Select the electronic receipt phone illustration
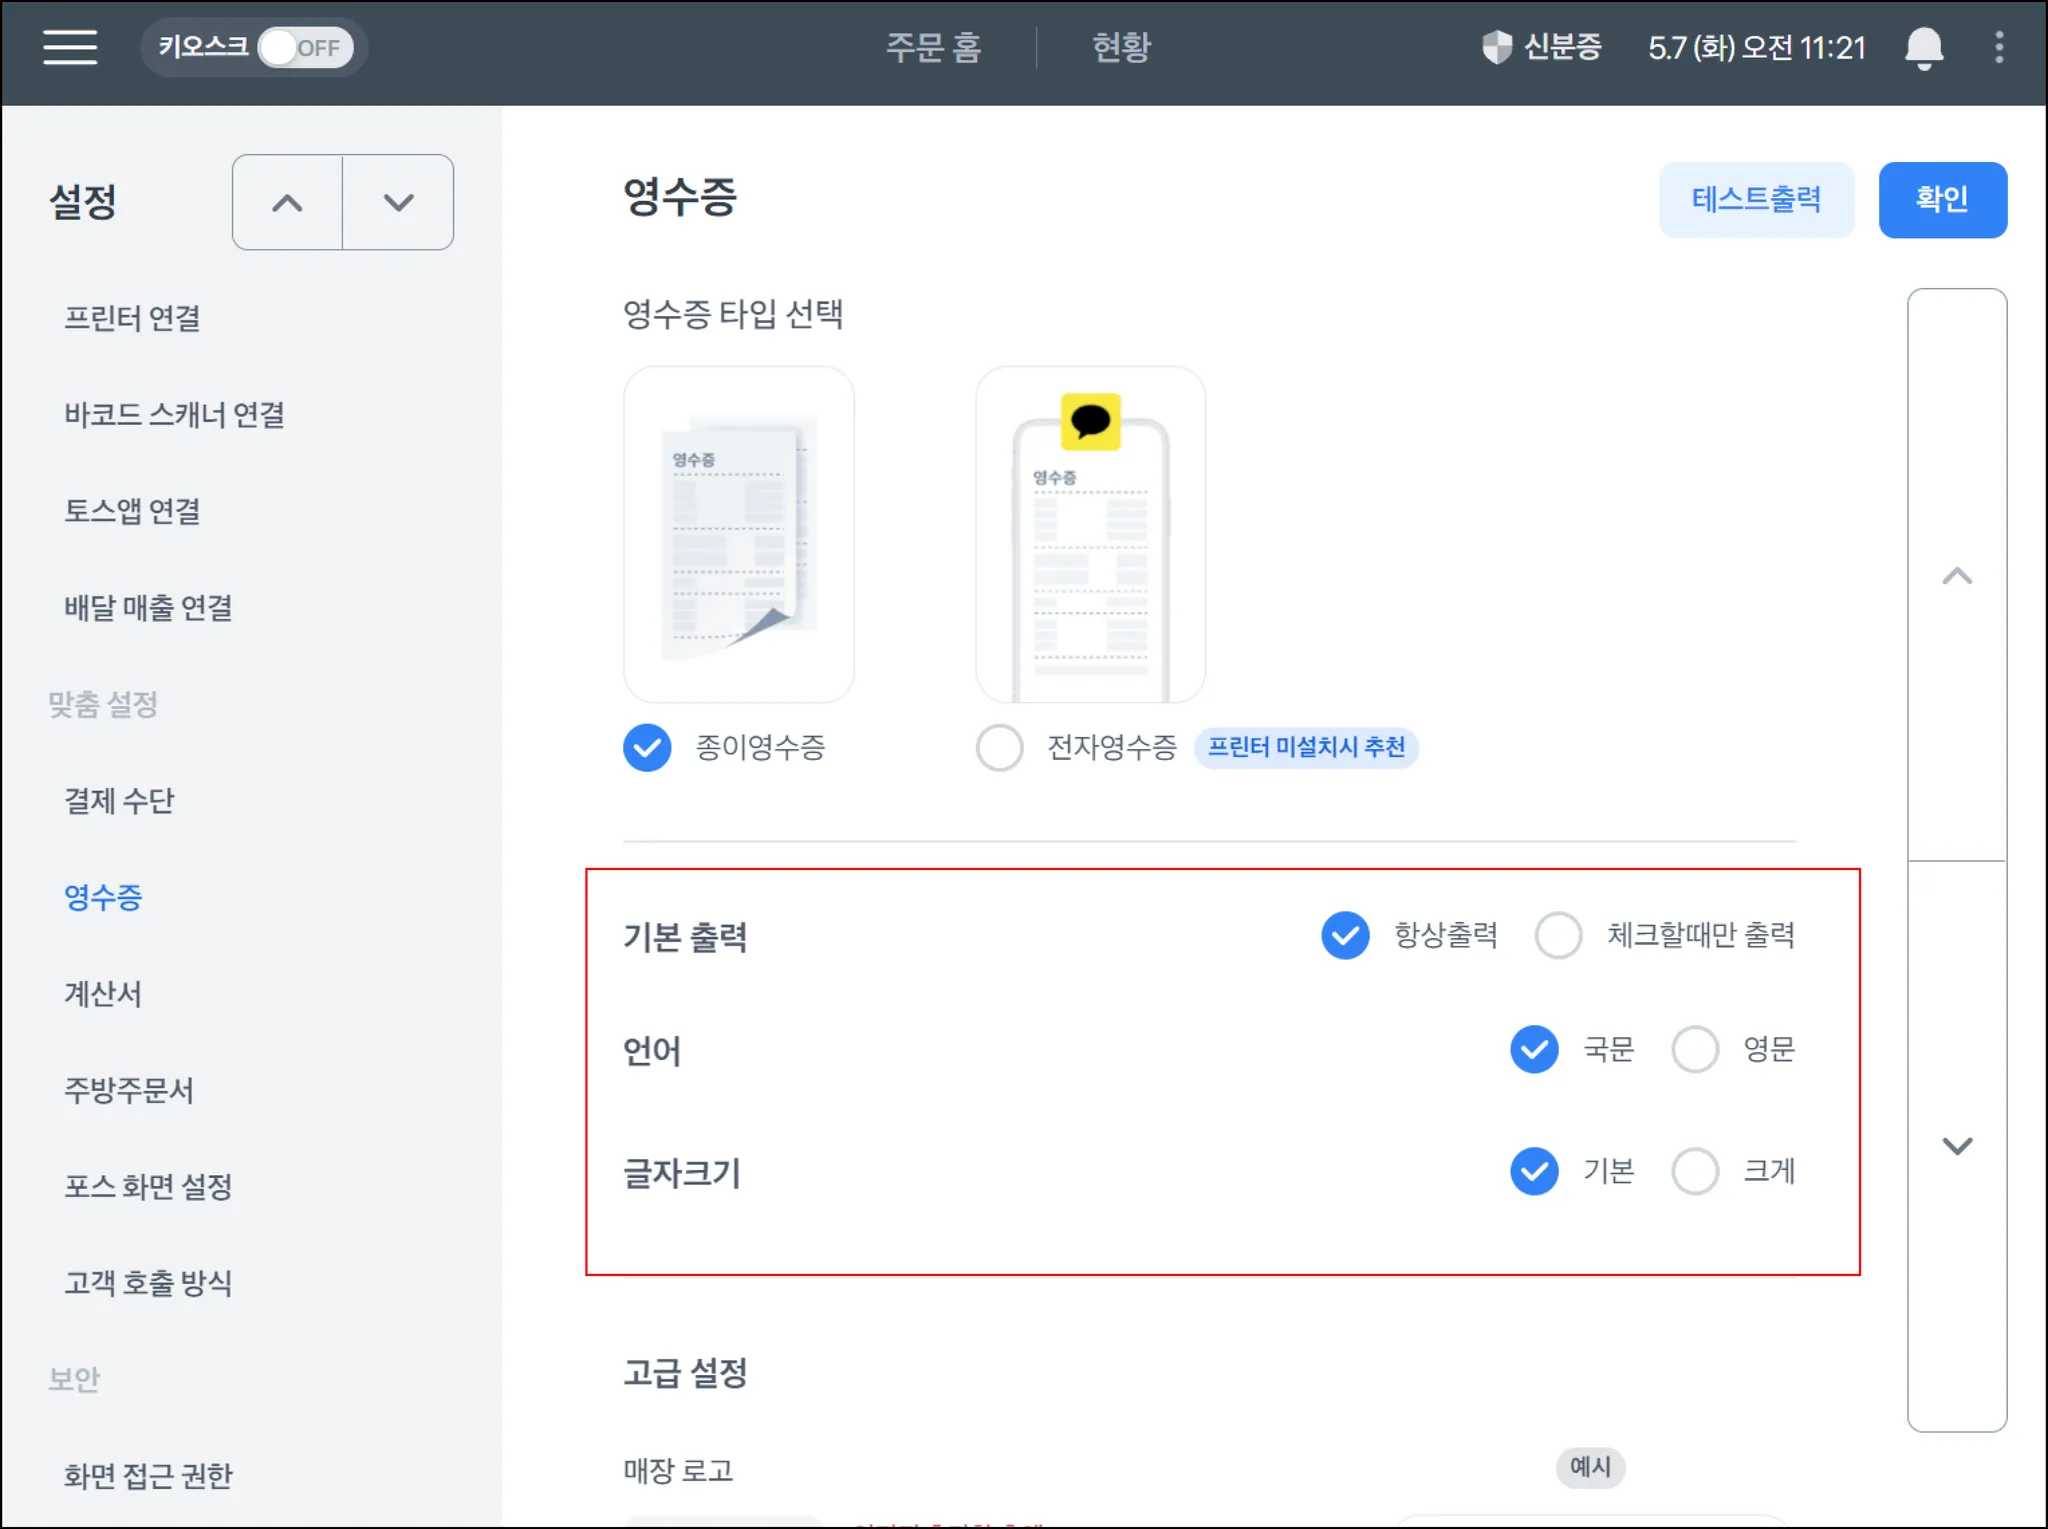Image resolution: width=2048 pixels, height=1529 pixels. tap(1090, 534)
